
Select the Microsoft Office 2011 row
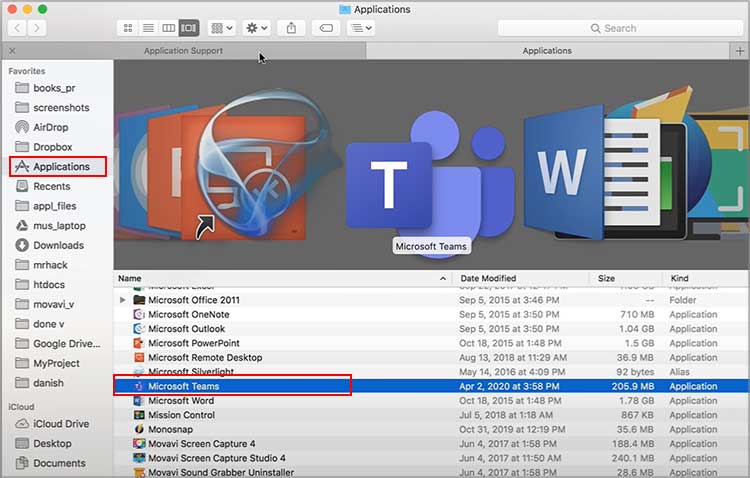431,300
